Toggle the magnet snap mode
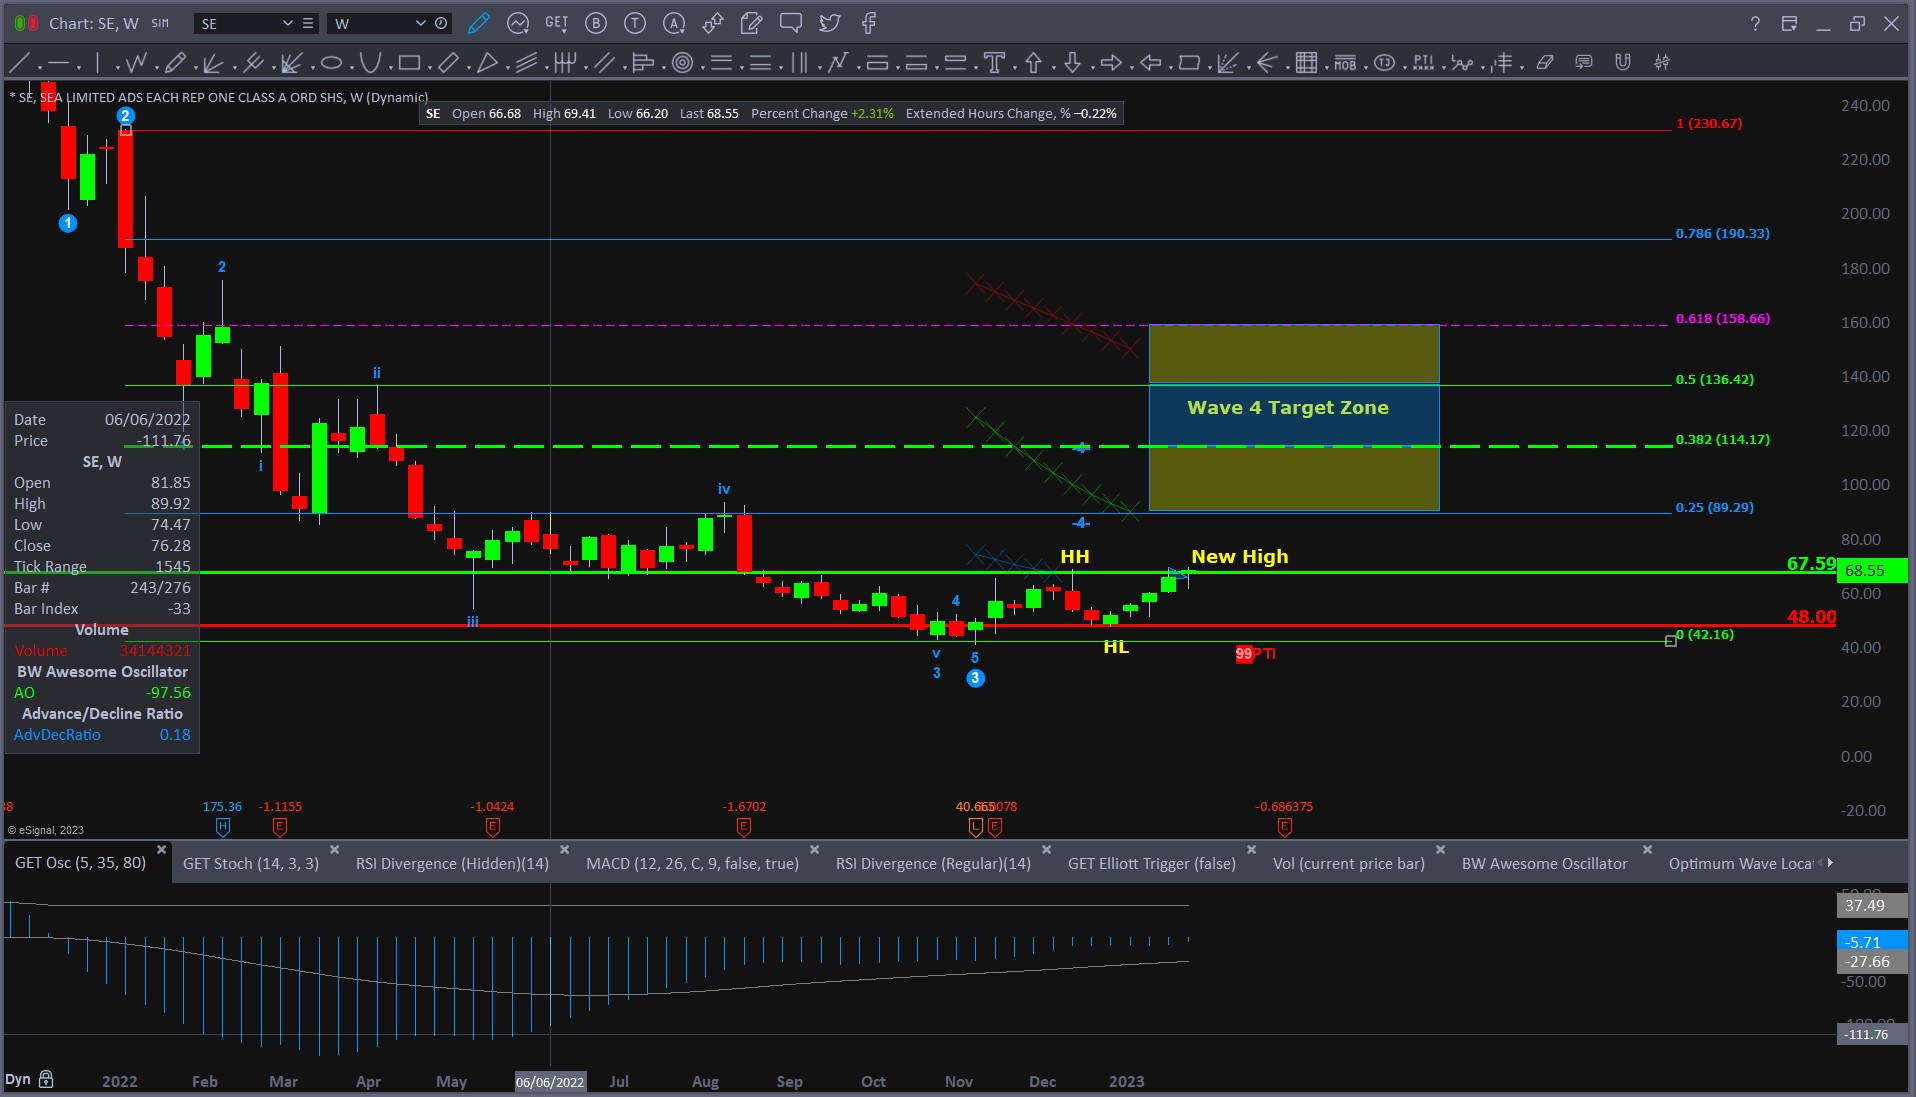 [1622, 63]
